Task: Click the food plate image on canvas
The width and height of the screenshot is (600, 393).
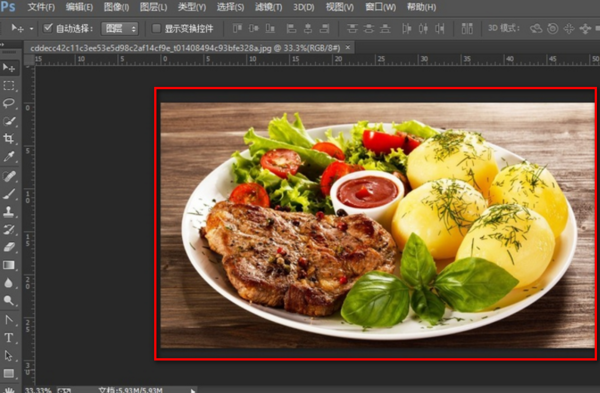Action: 377,225
